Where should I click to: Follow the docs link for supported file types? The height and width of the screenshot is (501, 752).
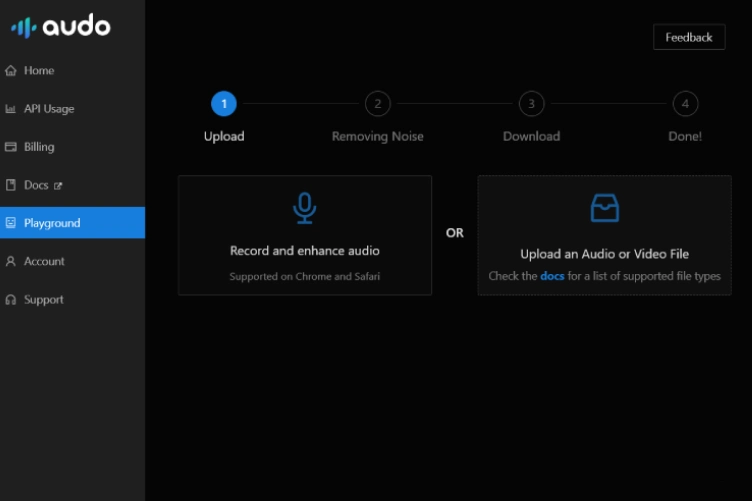[x=552, y=276]
